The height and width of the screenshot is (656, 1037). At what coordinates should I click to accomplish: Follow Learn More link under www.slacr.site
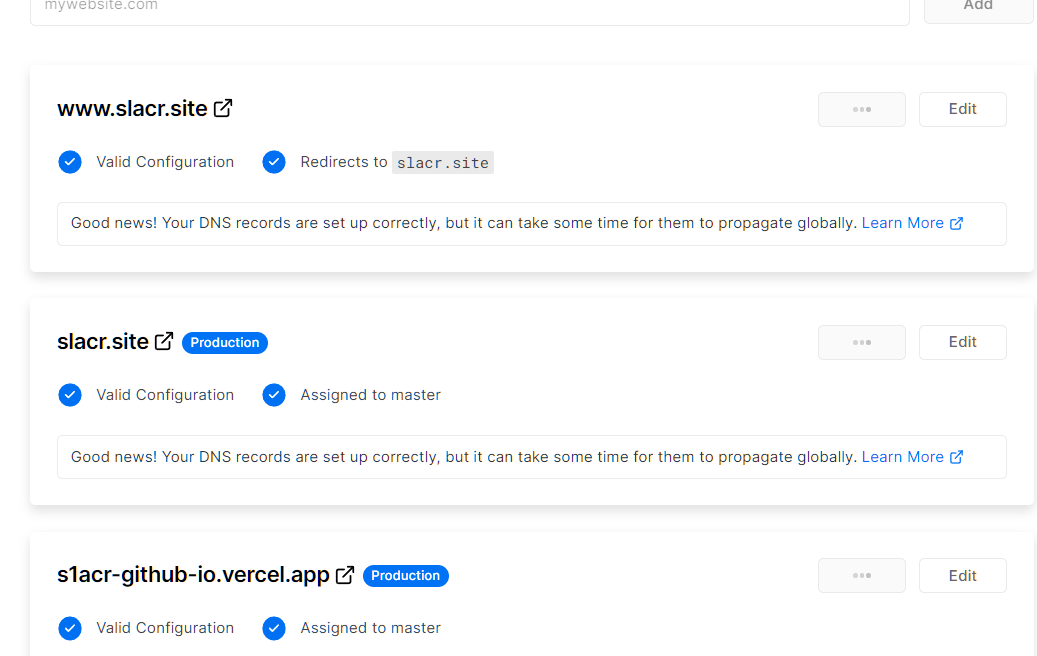pyautogui.click(x=912, y=223)
